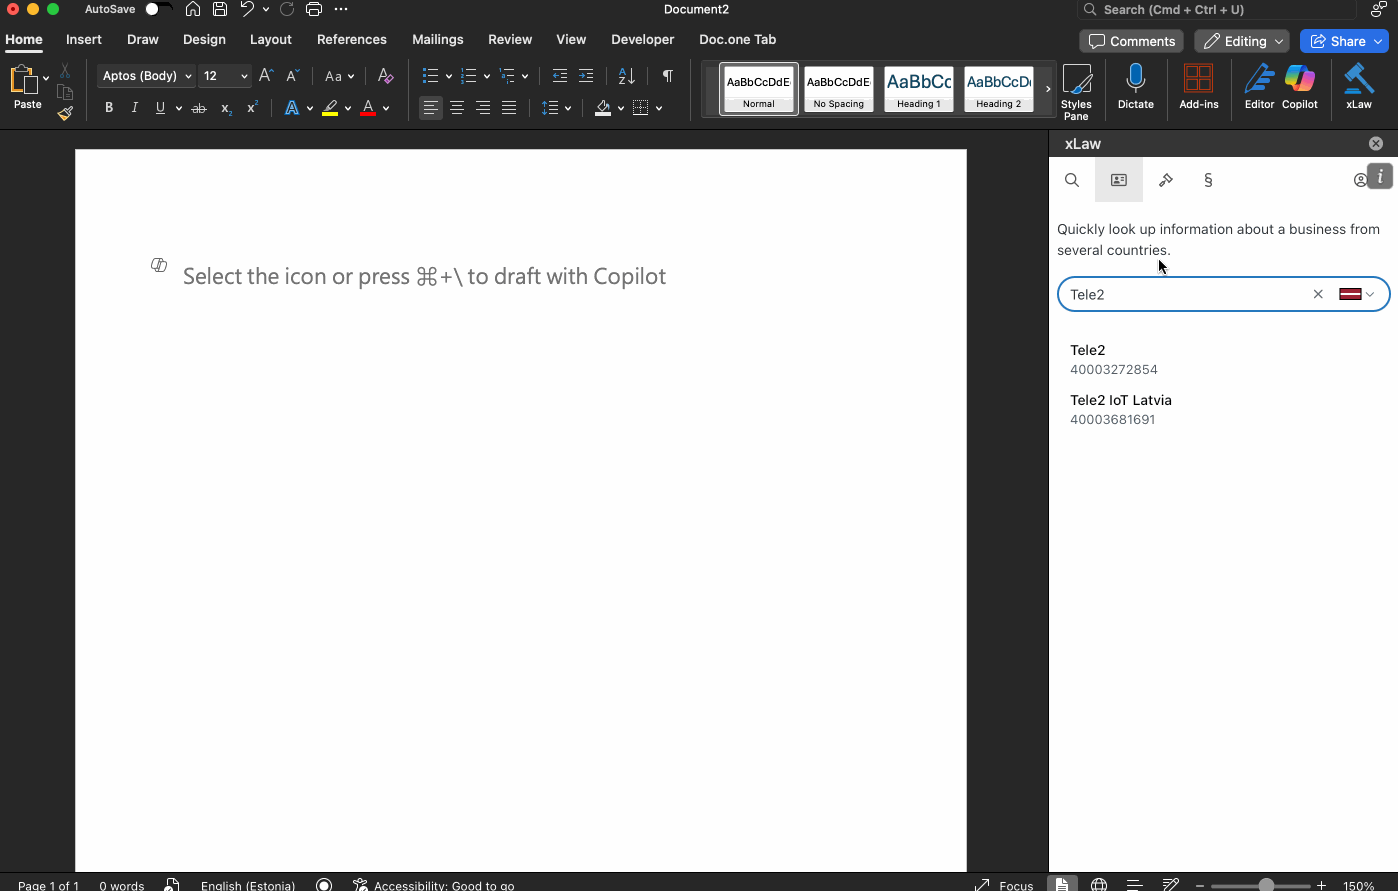Image resolution: width=1398 pixels, height=891 pixels.
Task: Switch to Web Layout view in status bar
Action: pos(1099,885)
